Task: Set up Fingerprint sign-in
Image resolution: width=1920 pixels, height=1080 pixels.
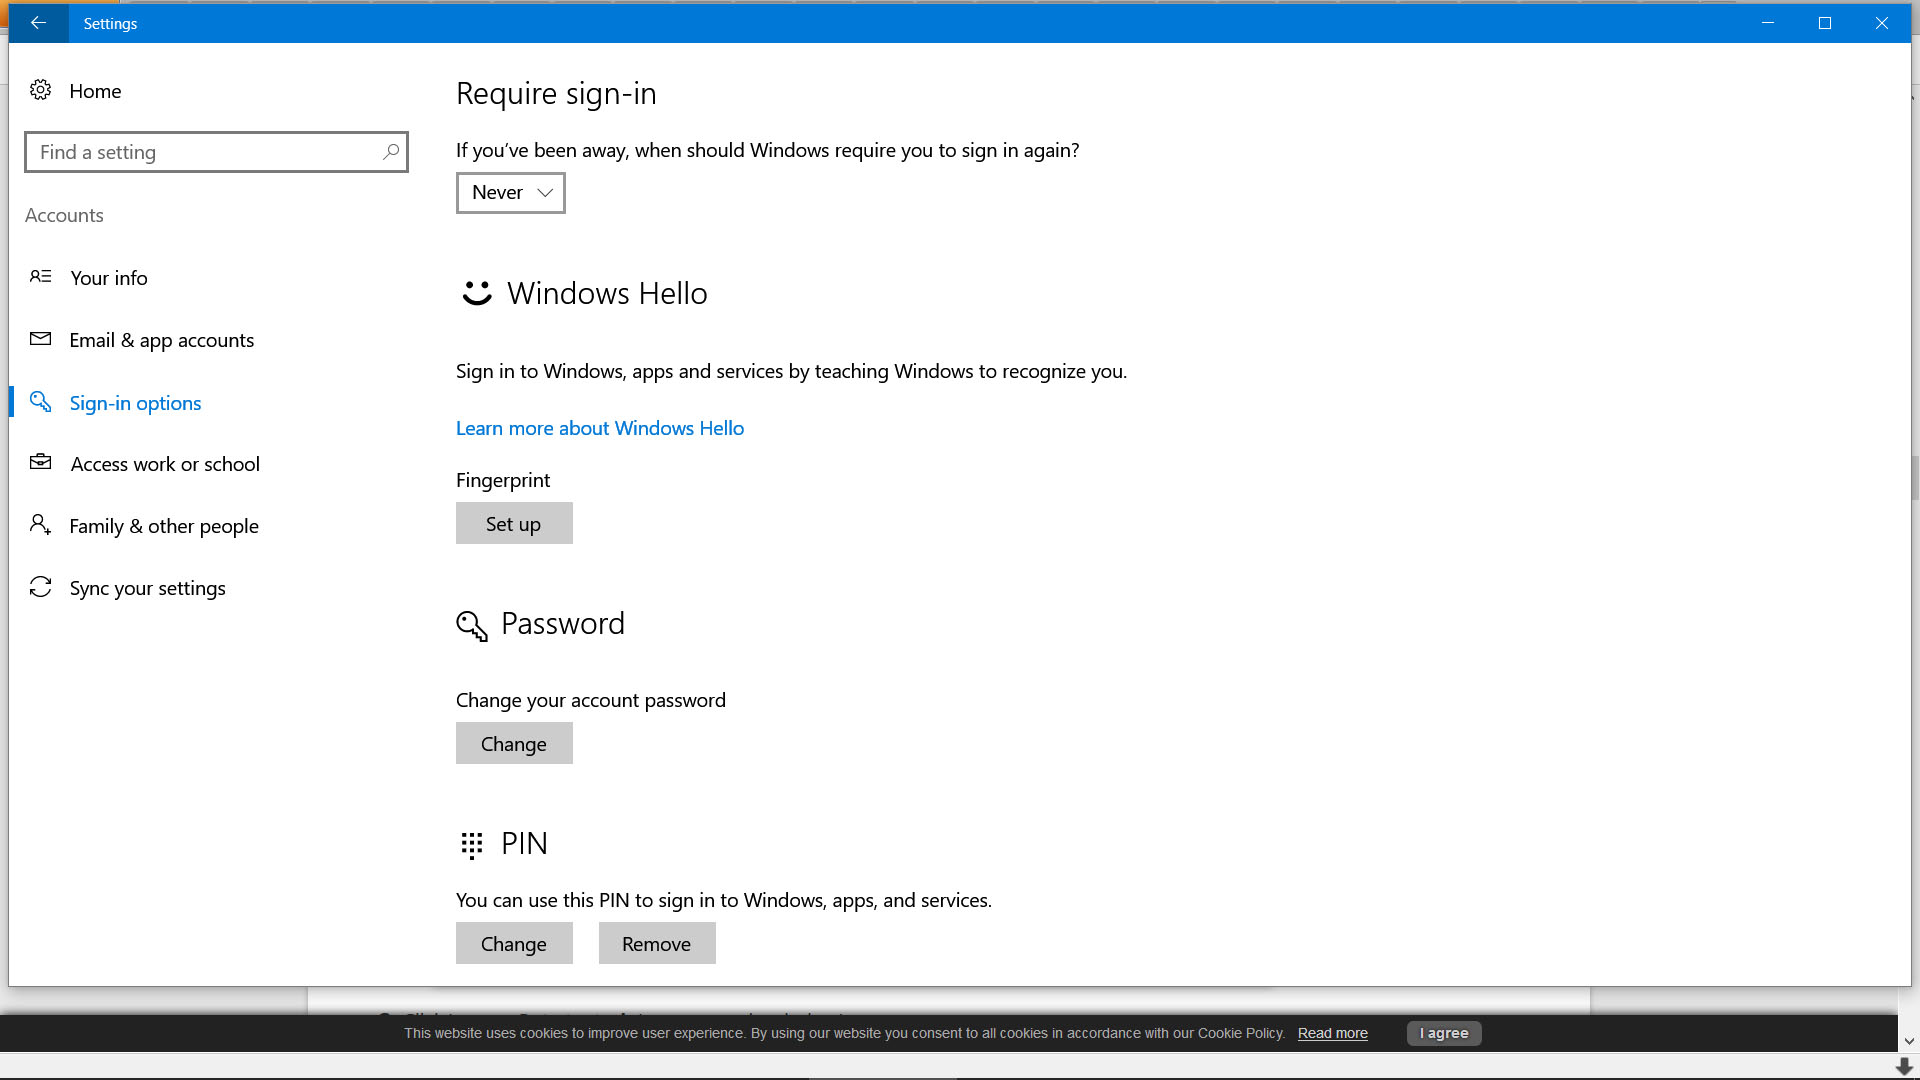Action: (x=514, y=523)
